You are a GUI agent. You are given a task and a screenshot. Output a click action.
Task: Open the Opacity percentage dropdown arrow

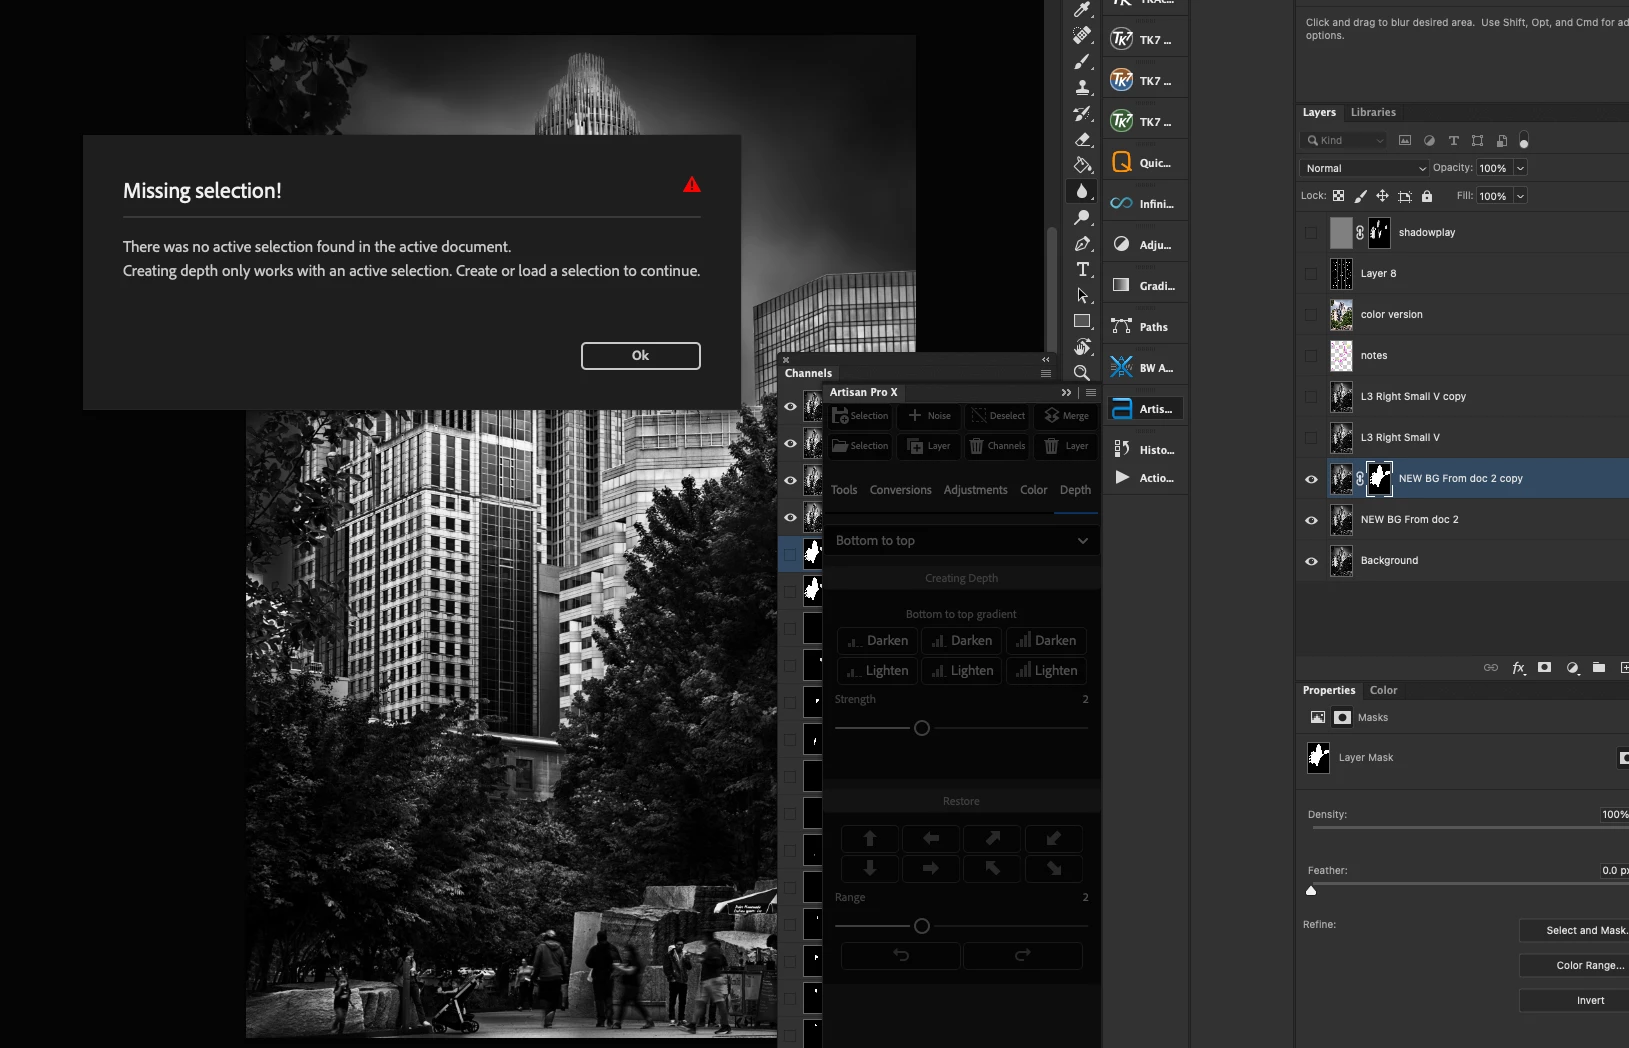point(1520,168)
